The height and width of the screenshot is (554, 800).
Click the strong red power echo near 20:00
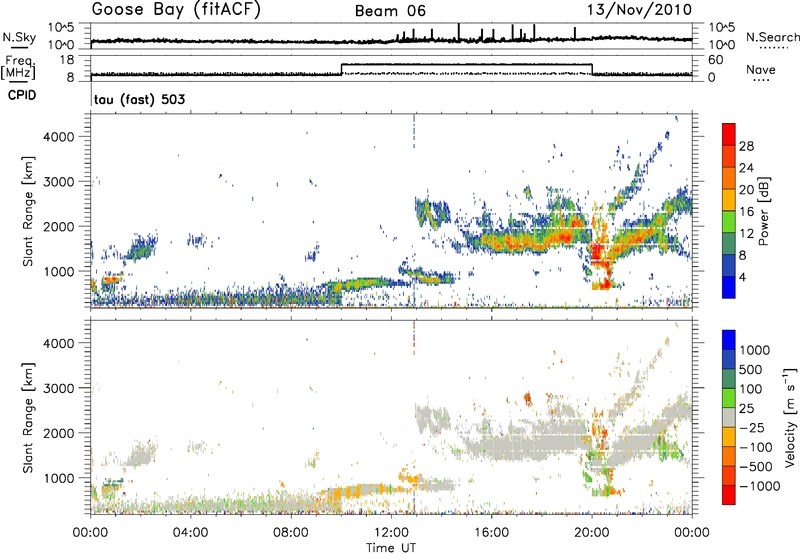(599, 255)
